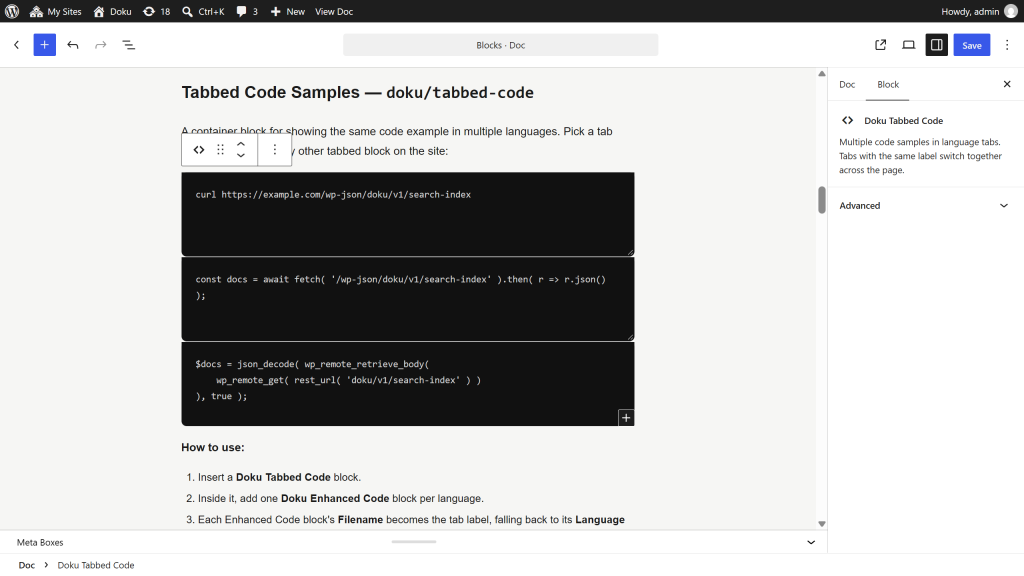Image resolution: width=1024 pixels, height=576 pixels.
Task: Click the View Doc link
Action: (334, 11)
